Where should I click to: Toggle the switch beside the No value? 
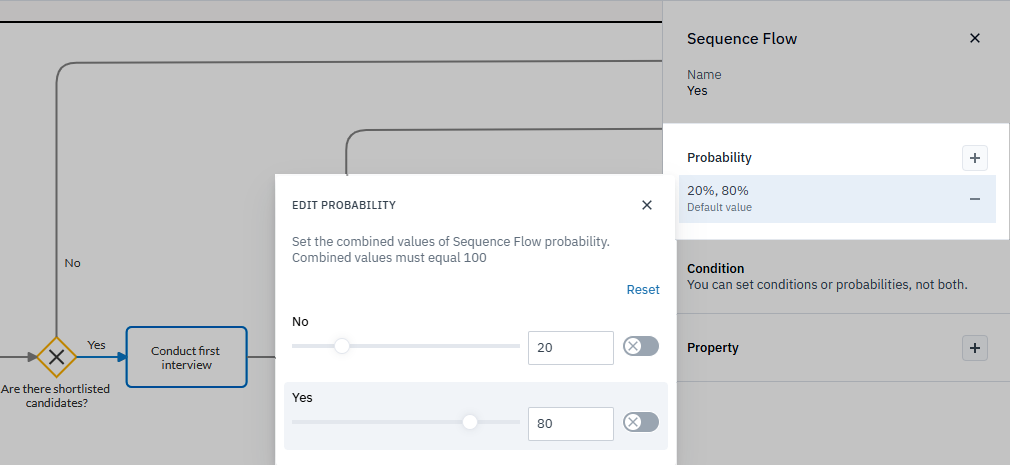click(x=640, y=347)
